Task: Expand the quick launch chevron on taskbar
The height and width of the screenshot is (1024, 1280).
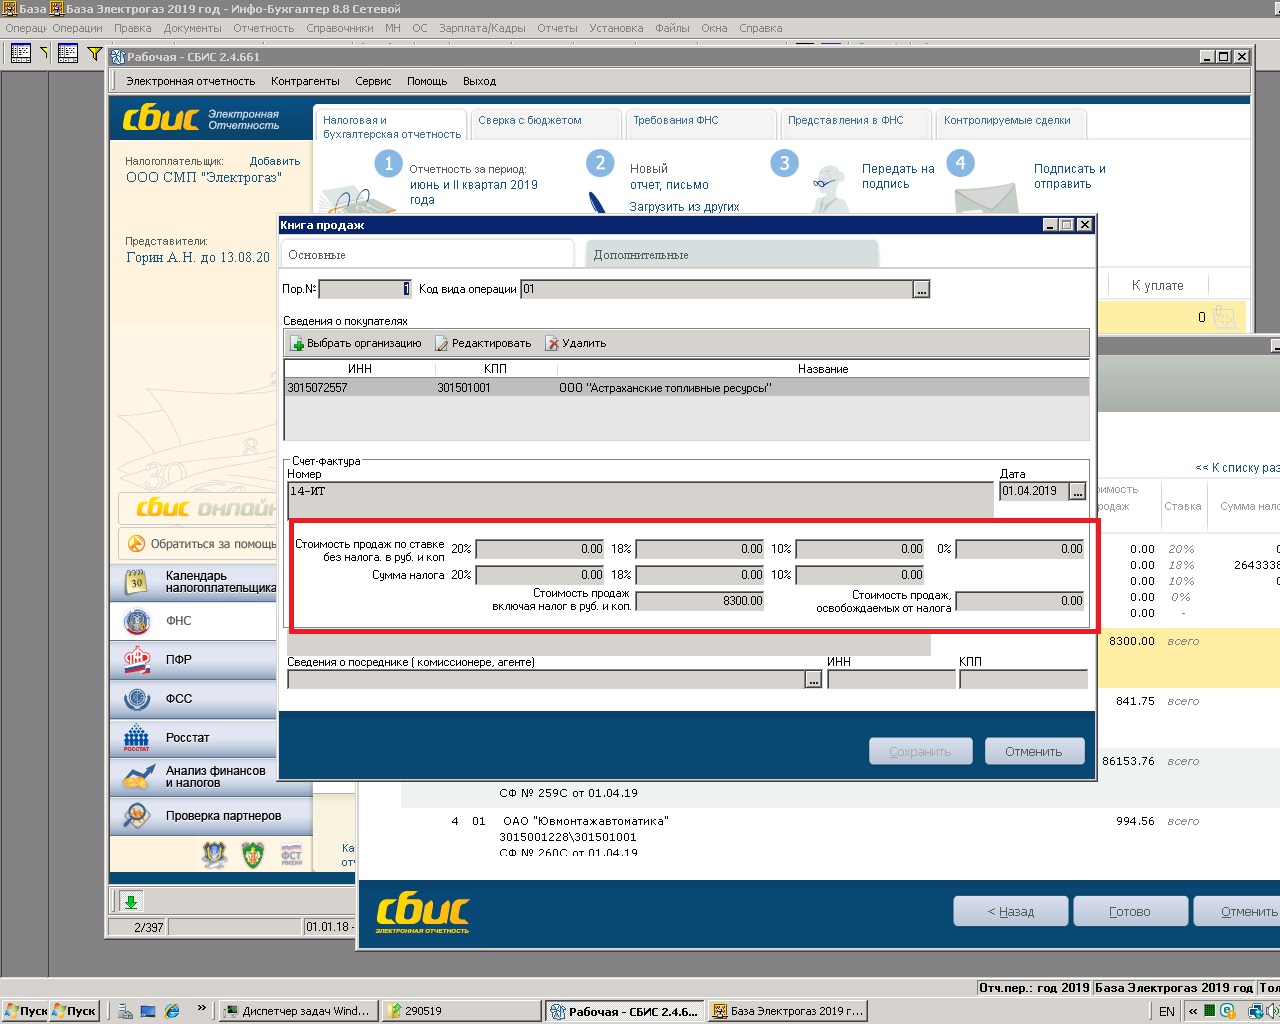Action: pos(201,1009)
